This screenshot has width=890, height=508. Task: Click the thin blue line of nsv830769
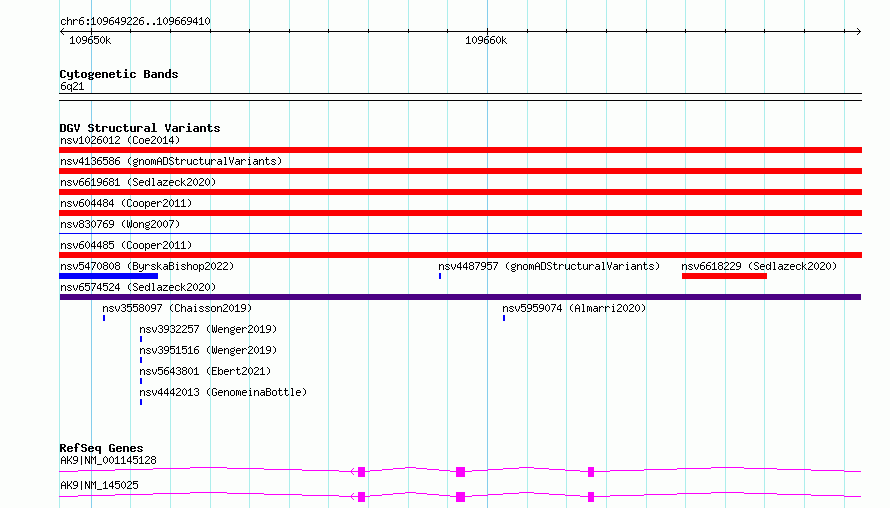click(460, 233)
